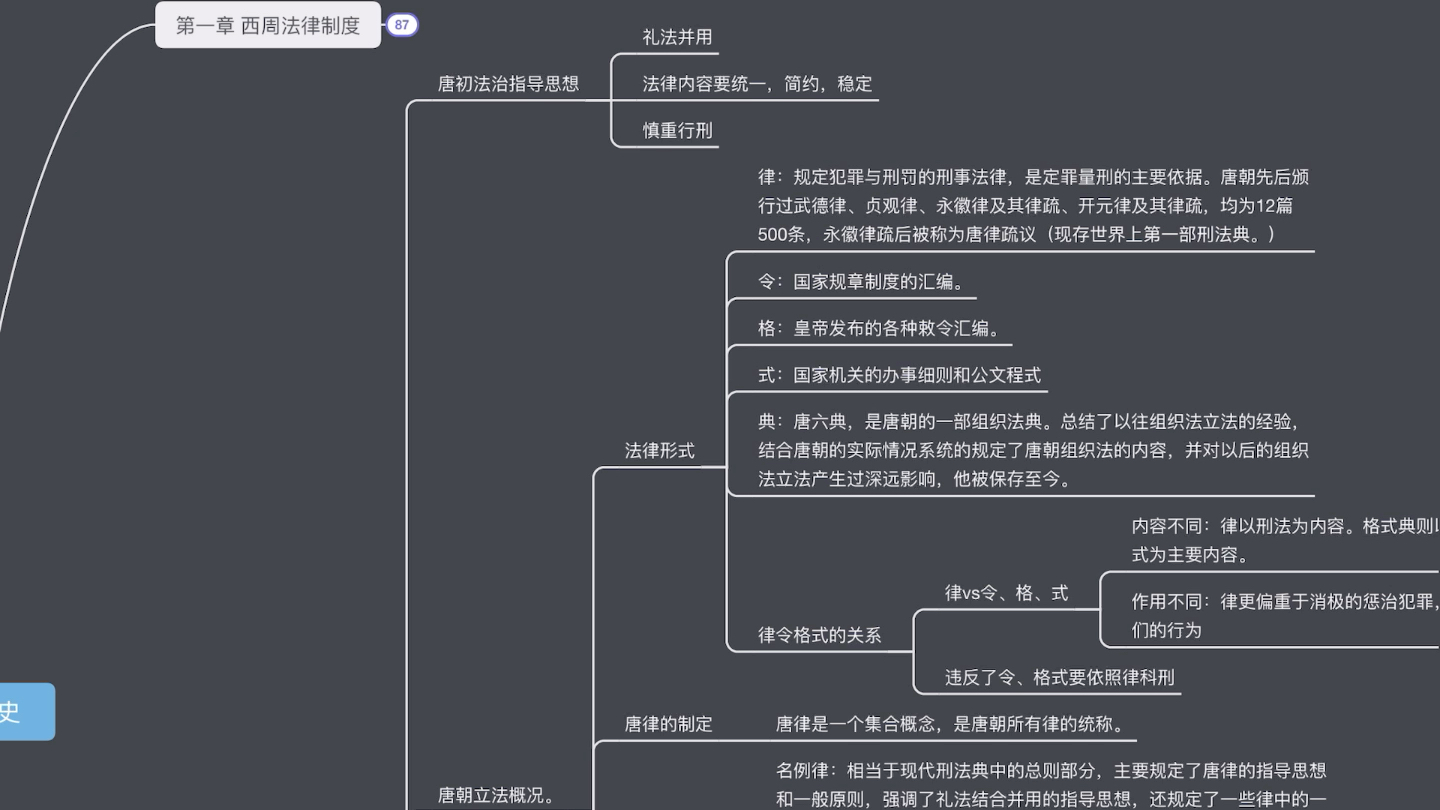
Task: Select the 名例律 description node
Action: point(1051,785)
